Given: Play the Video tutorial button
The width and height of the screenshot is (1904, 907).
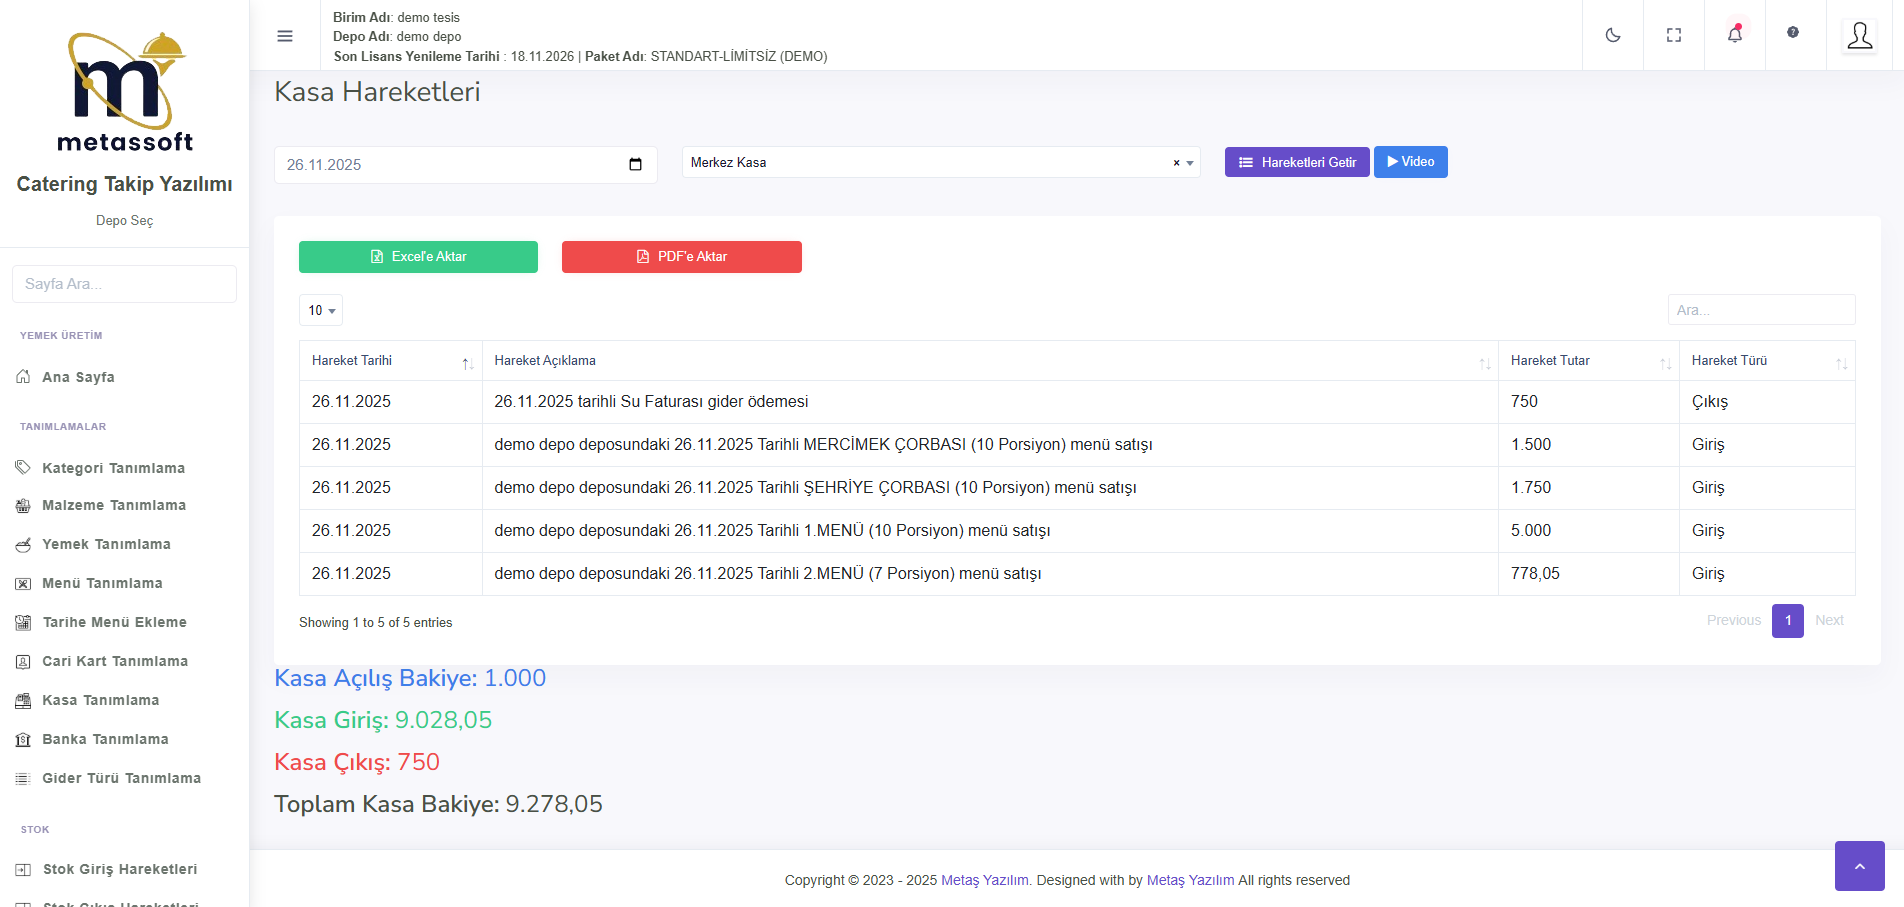Looking at the screenshot, I should click(1410, 162).
